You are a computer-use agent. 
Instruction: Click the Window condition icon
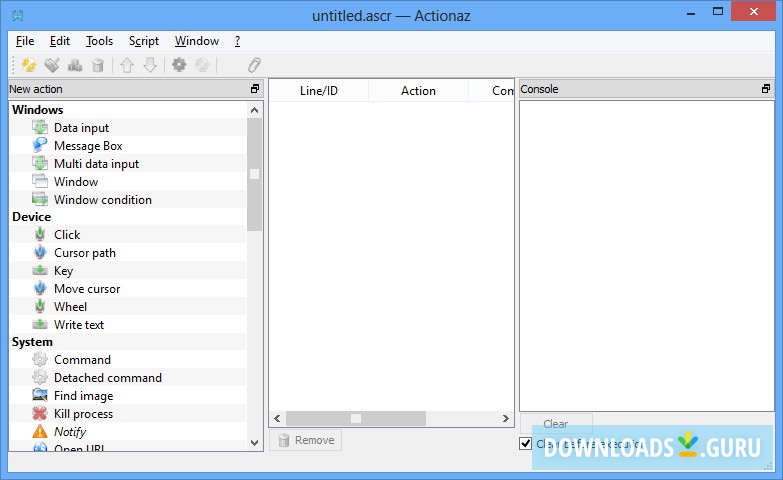coord(40,199)
